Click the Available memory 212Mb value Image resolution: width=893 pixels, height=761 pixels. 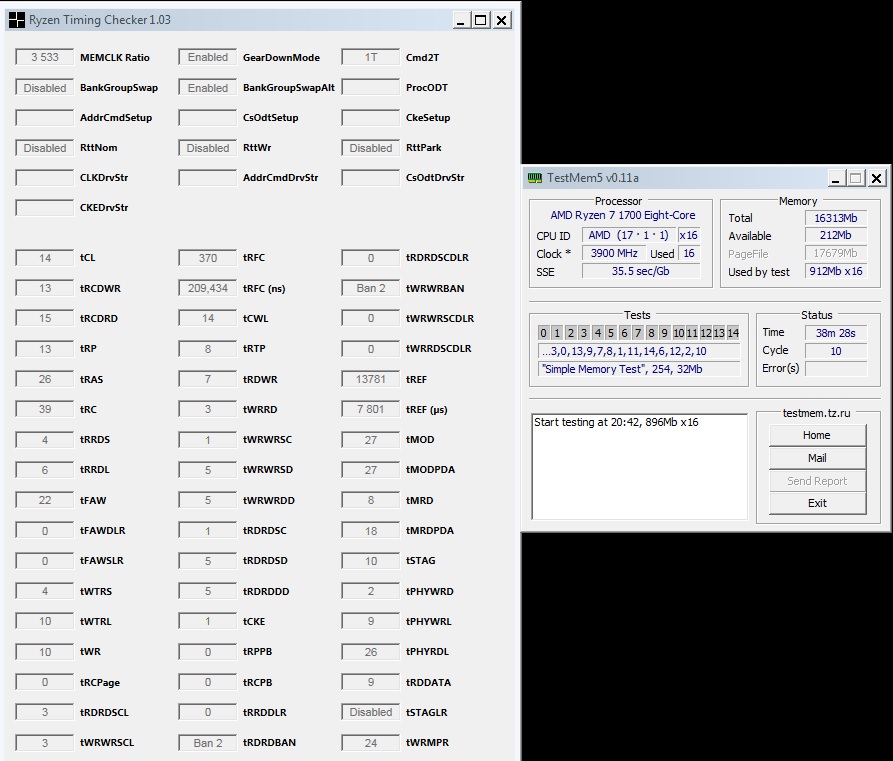coord(835,235)
